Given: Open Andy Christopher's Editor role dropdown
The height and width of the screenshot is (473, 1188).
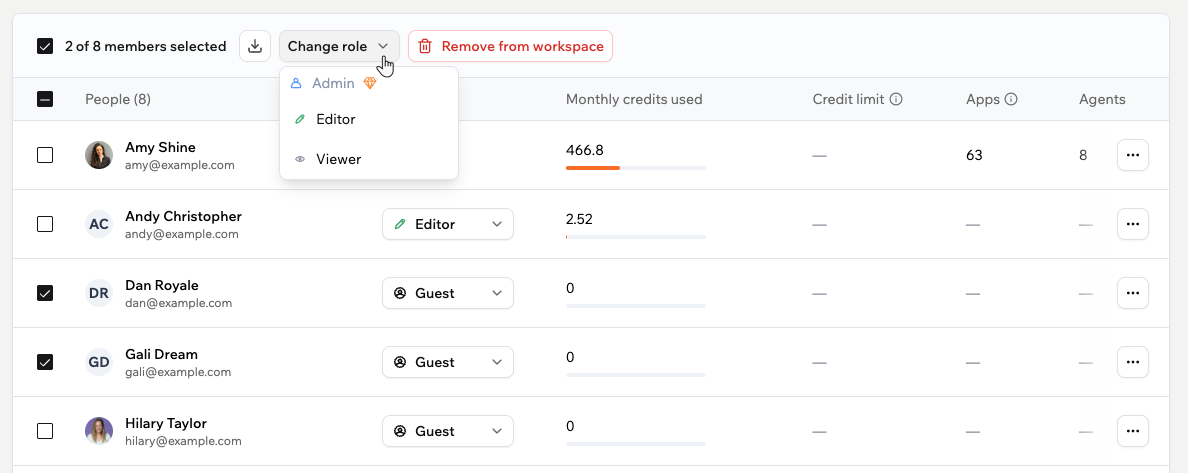Looking at the screenshot, I should 448,224.
